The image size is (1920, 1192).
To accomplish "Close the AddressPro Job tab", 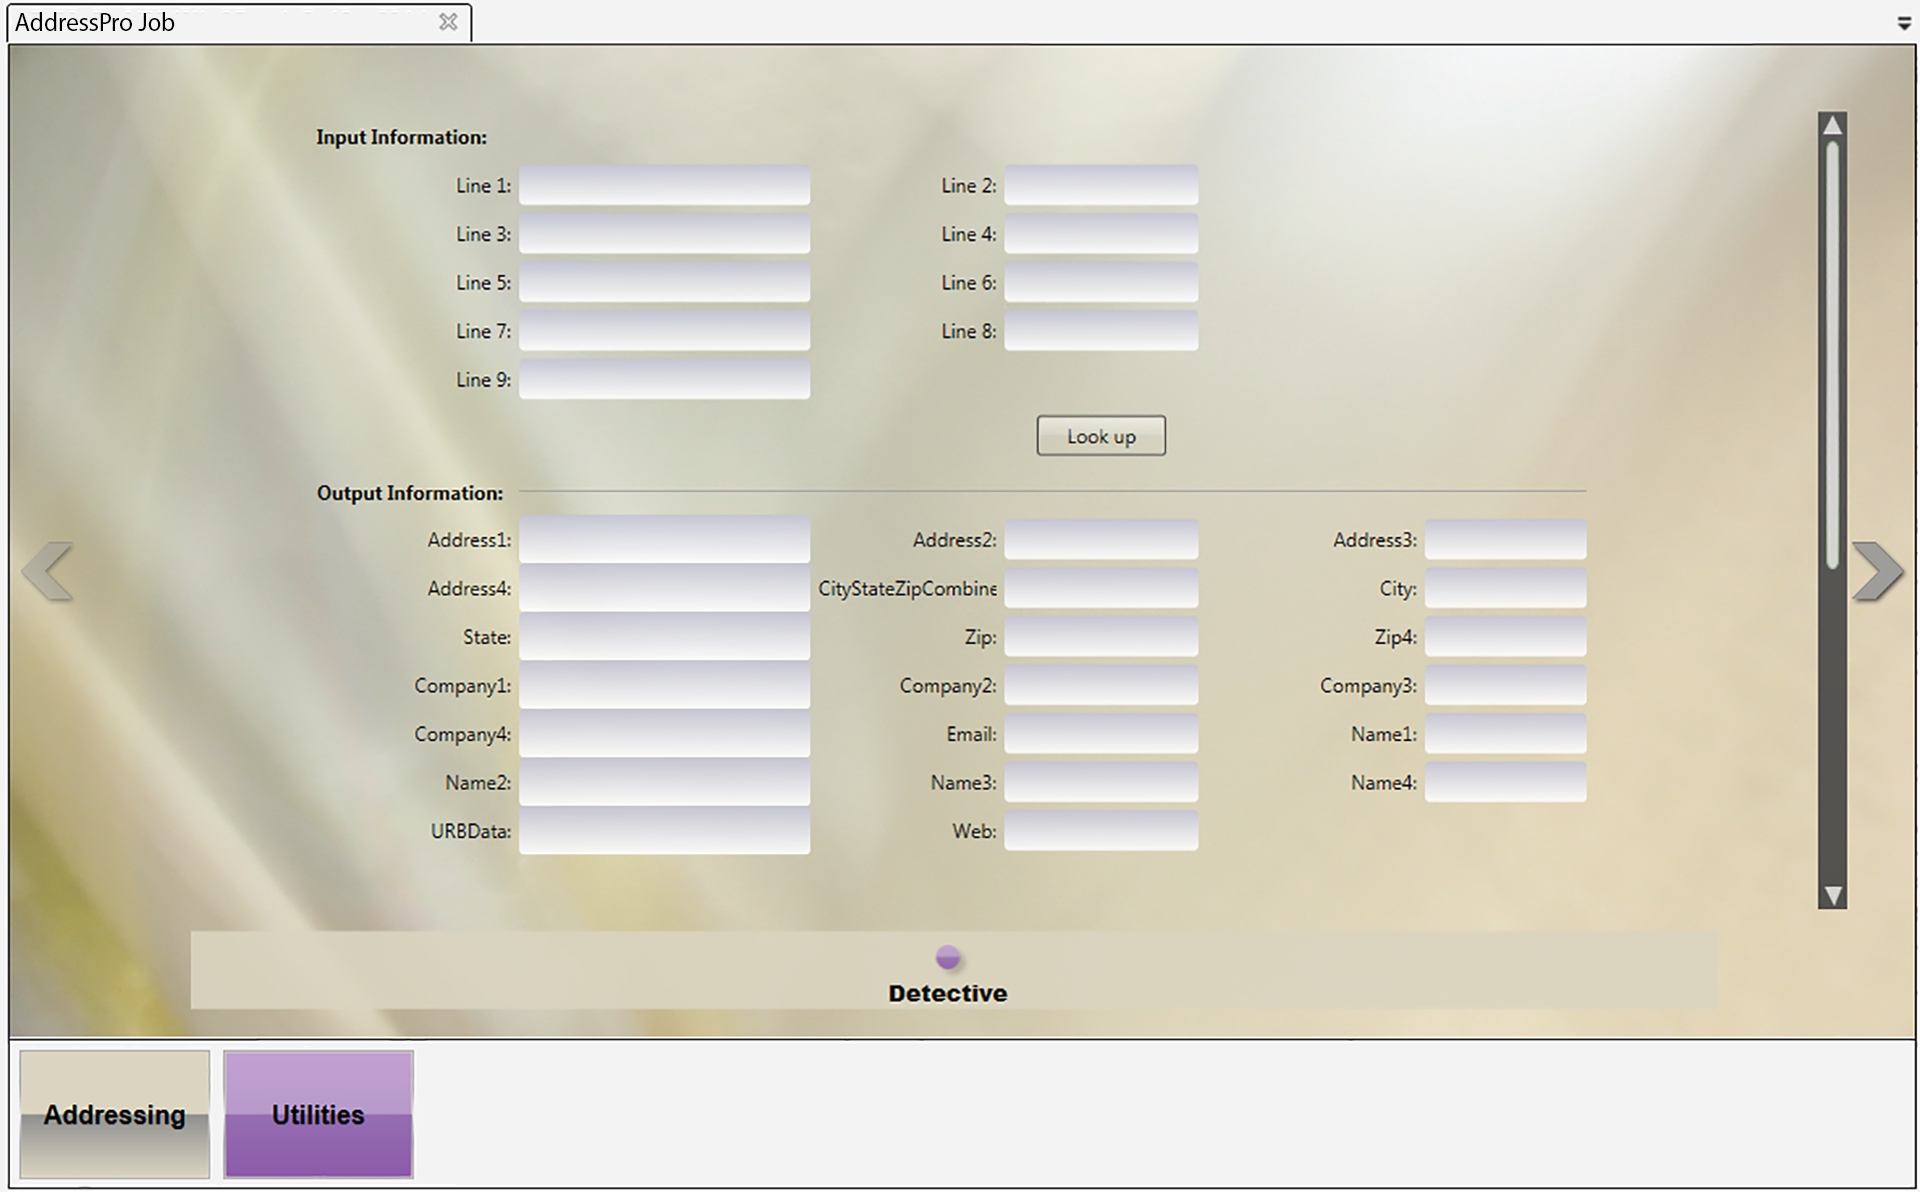I will (448, 22).
